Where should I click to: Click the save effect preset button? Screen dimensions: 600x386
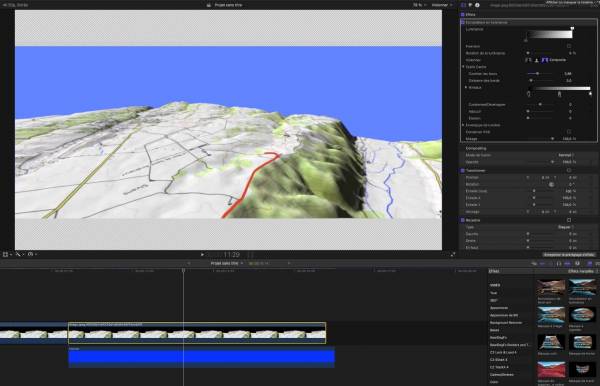569,254
